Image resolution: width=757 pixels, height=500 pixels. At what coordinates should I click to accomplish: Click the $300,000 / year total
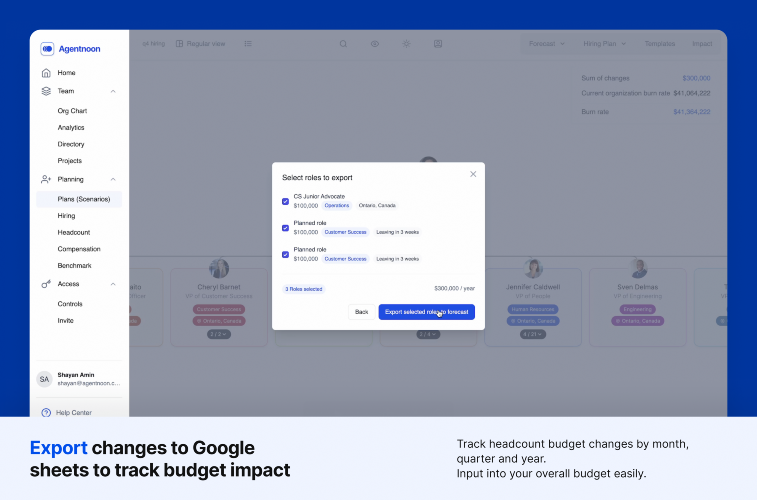pyautogui.click(x=455, y=289)
